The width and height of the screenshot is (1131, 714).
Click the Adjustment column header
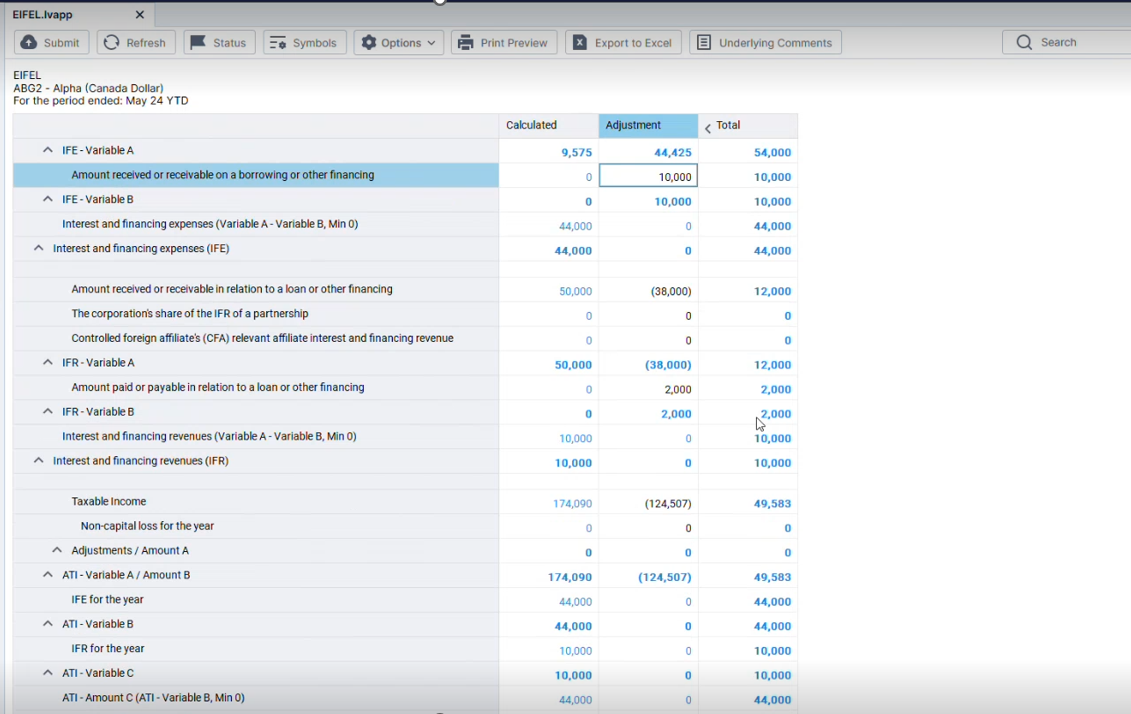point(648,125)
